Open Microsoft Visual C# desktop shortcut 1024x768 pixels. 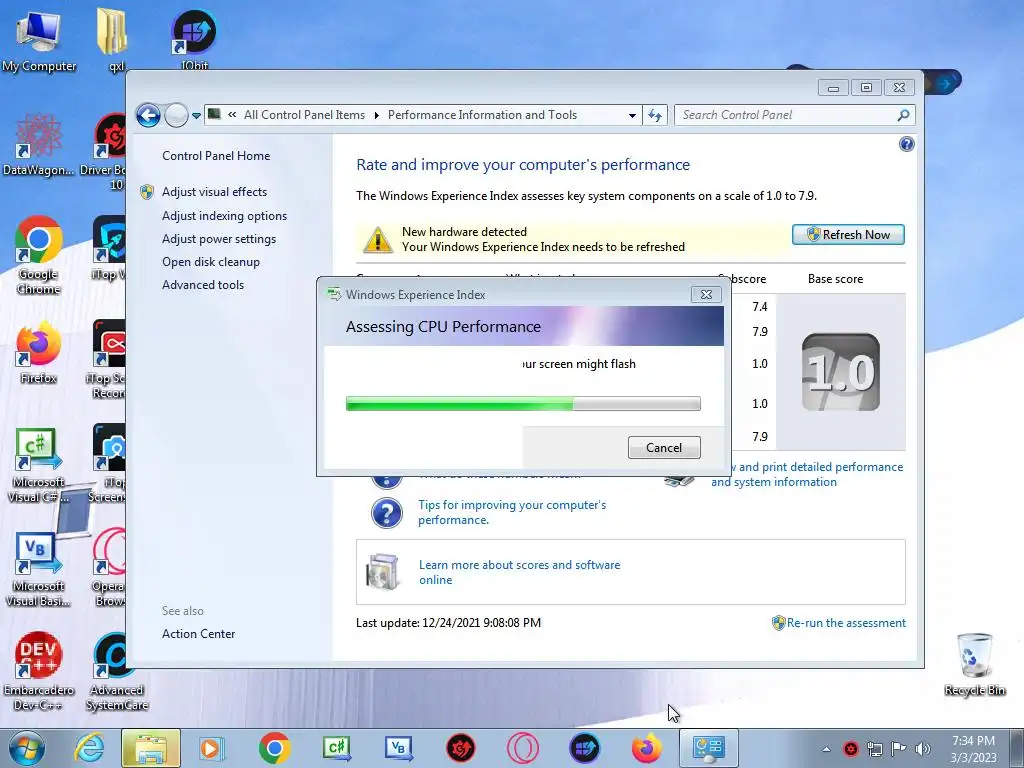tap(37, 465)
